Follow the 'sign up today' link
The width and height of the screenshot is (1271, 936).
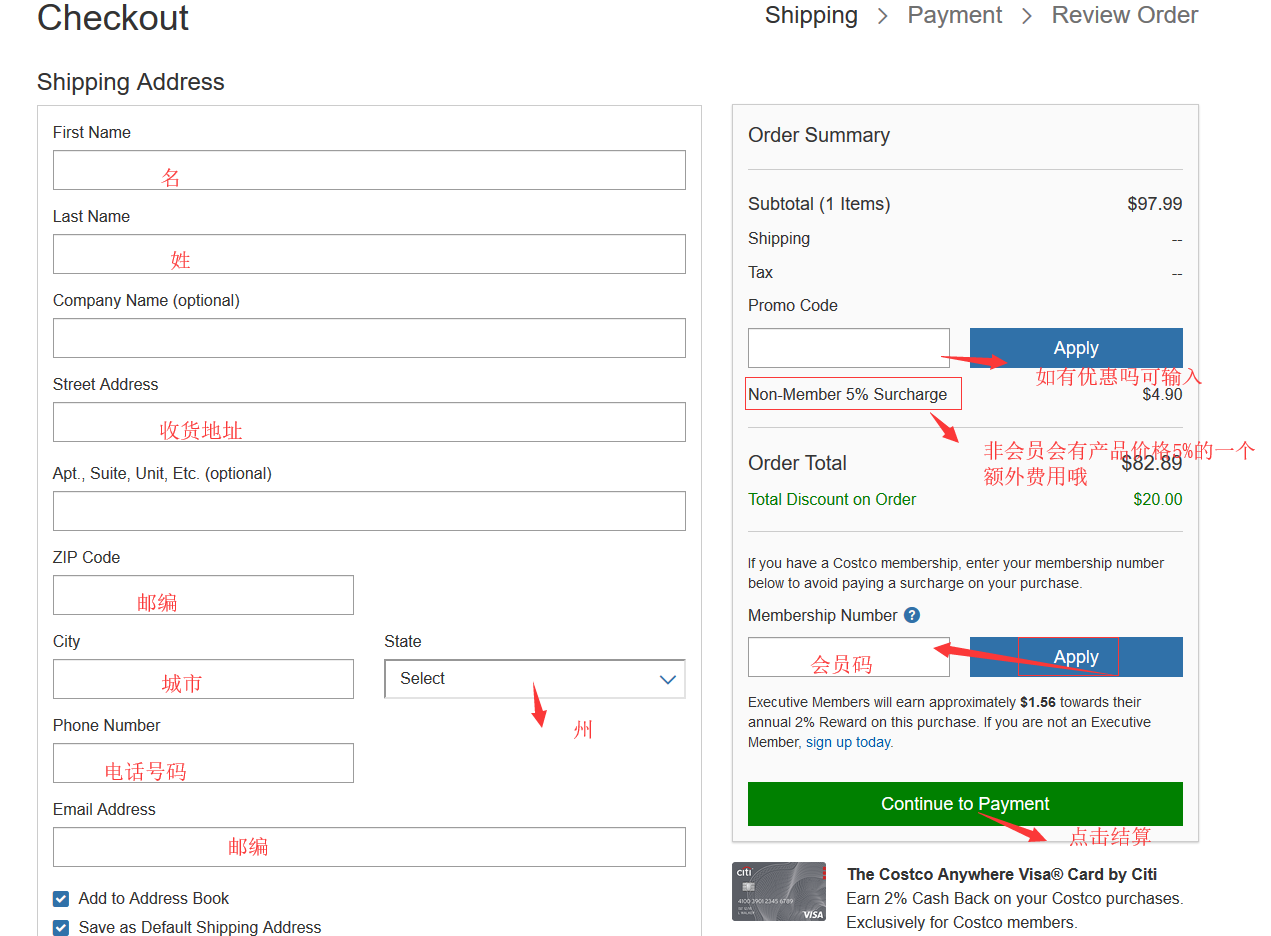(848, 742)
